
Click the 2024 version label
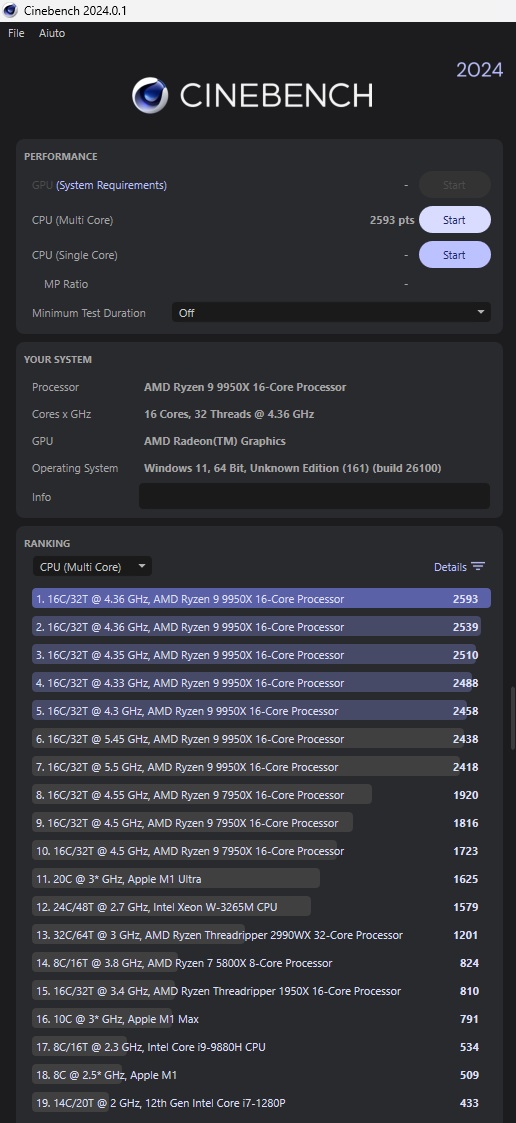tap(479, 69)
